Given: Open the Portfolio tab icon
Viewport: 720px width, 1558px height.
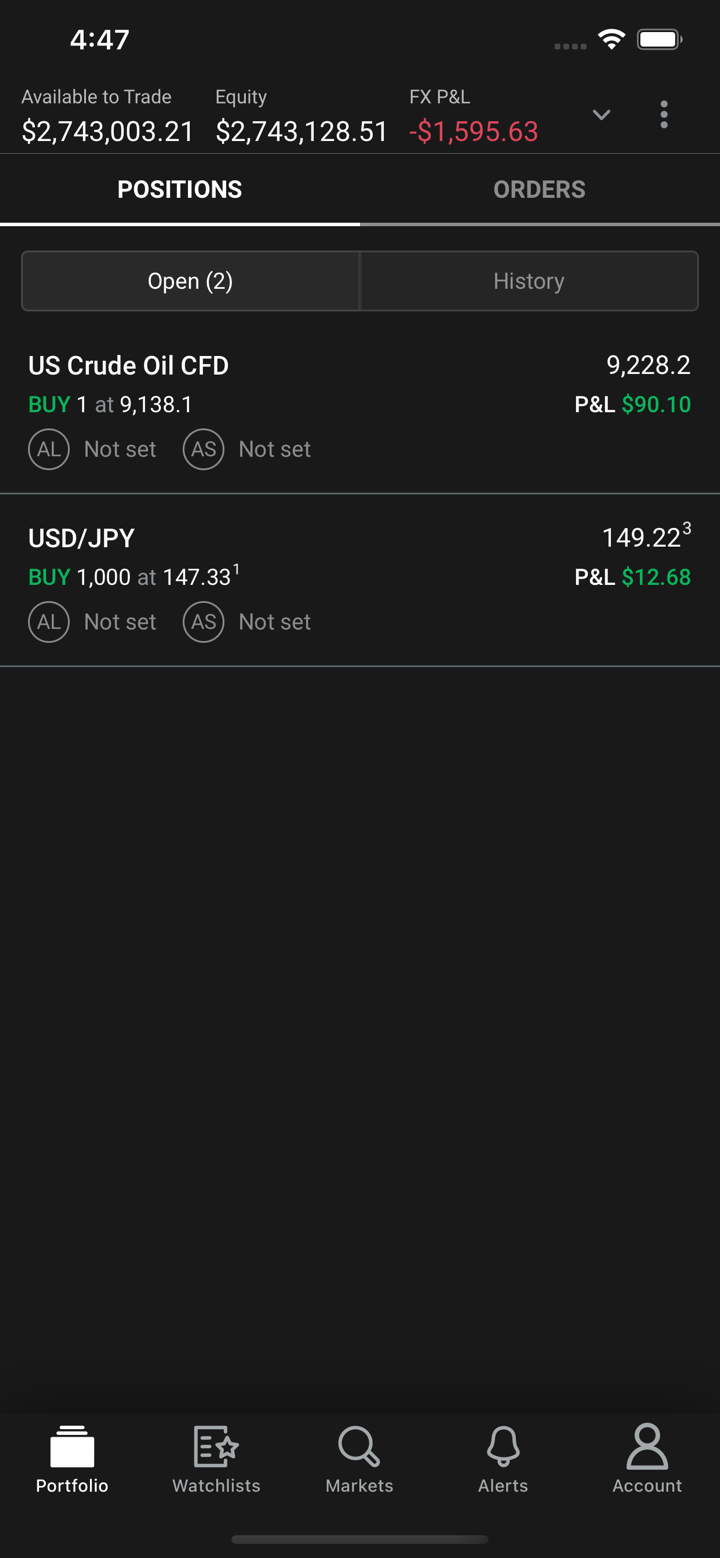Looking at the screenshot, I should click(72, 1449).
